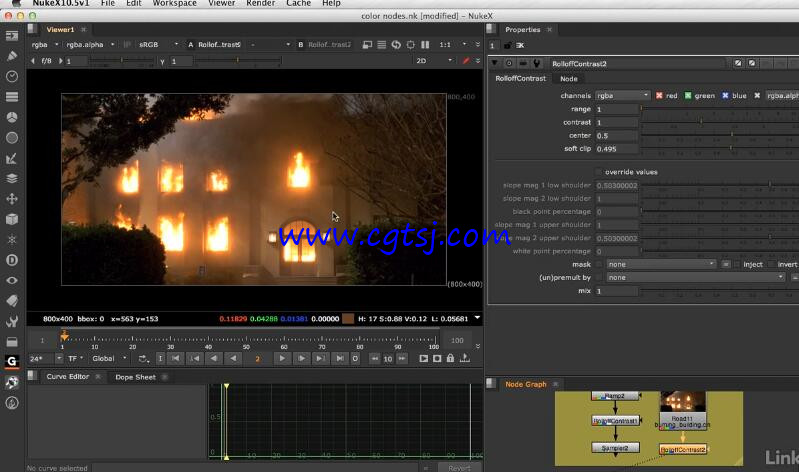The height and width of the screenshot is (472, 799).
Task: Click the loop mode icon in playback bar
Action: [x=143, y=359]
